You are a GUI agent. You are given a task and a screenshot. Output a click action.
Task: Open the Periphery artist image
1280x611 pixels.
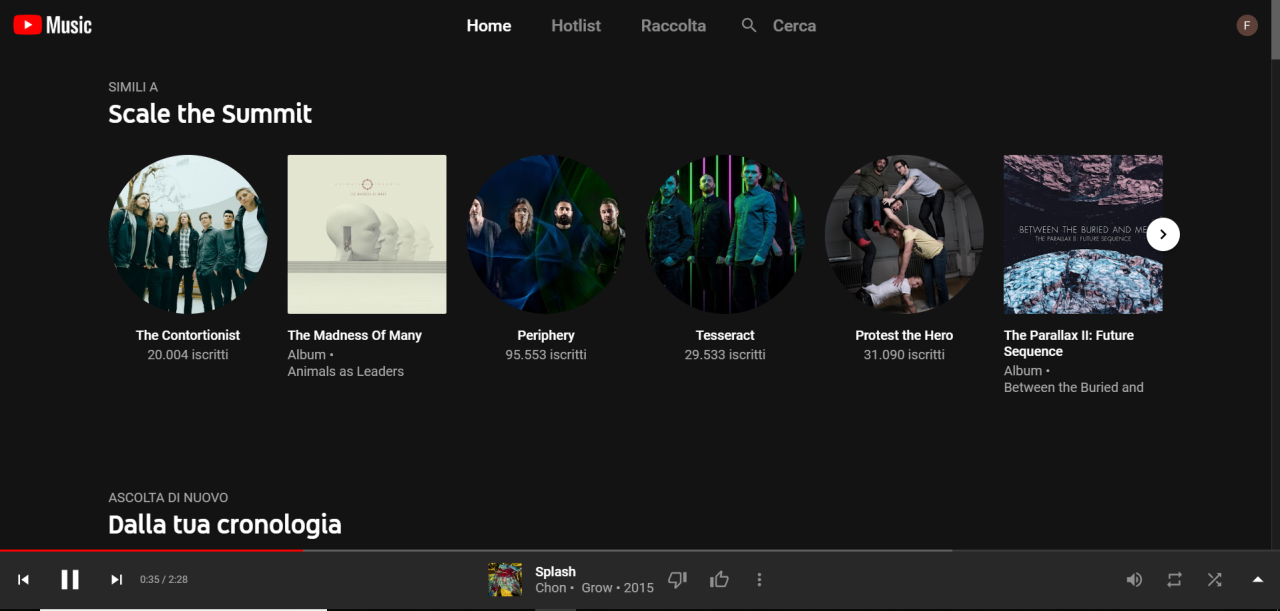tap(546, 234)
